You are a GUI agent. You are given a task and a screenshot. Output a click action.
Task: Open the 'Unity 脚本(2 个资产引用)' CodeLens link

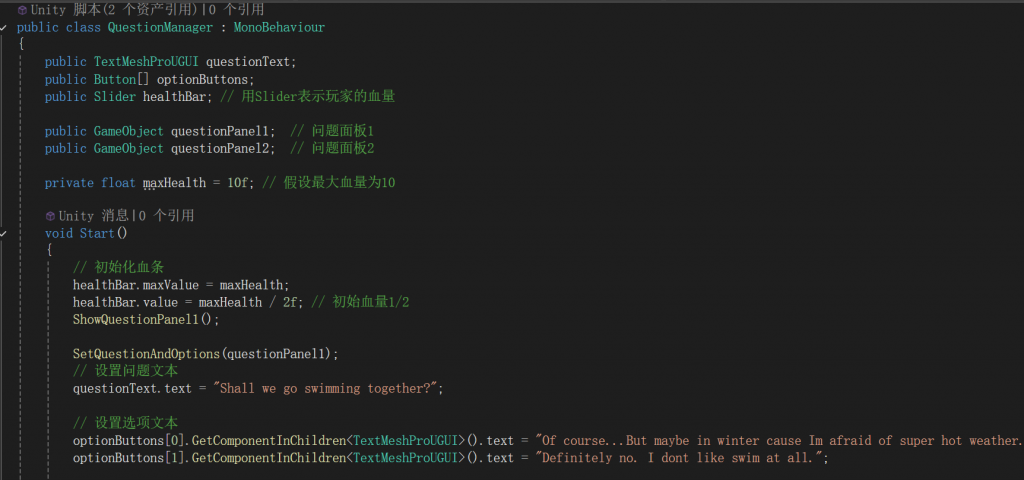point(116,10)
